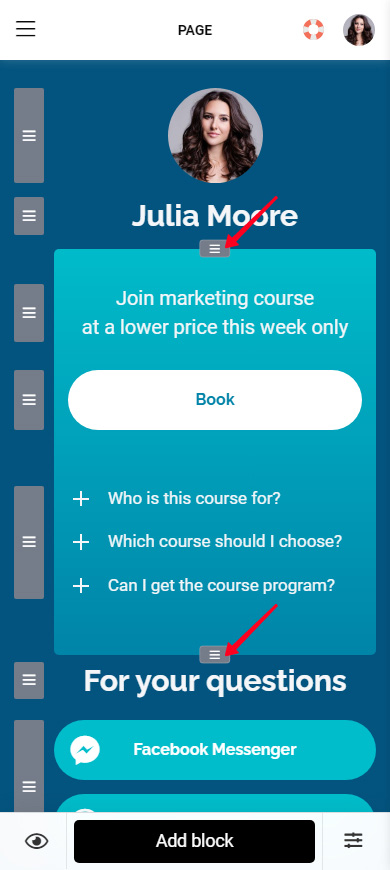Select the section handle above the teal card
The width and height of the screenshot is (390, 870).
coord(215,249)
